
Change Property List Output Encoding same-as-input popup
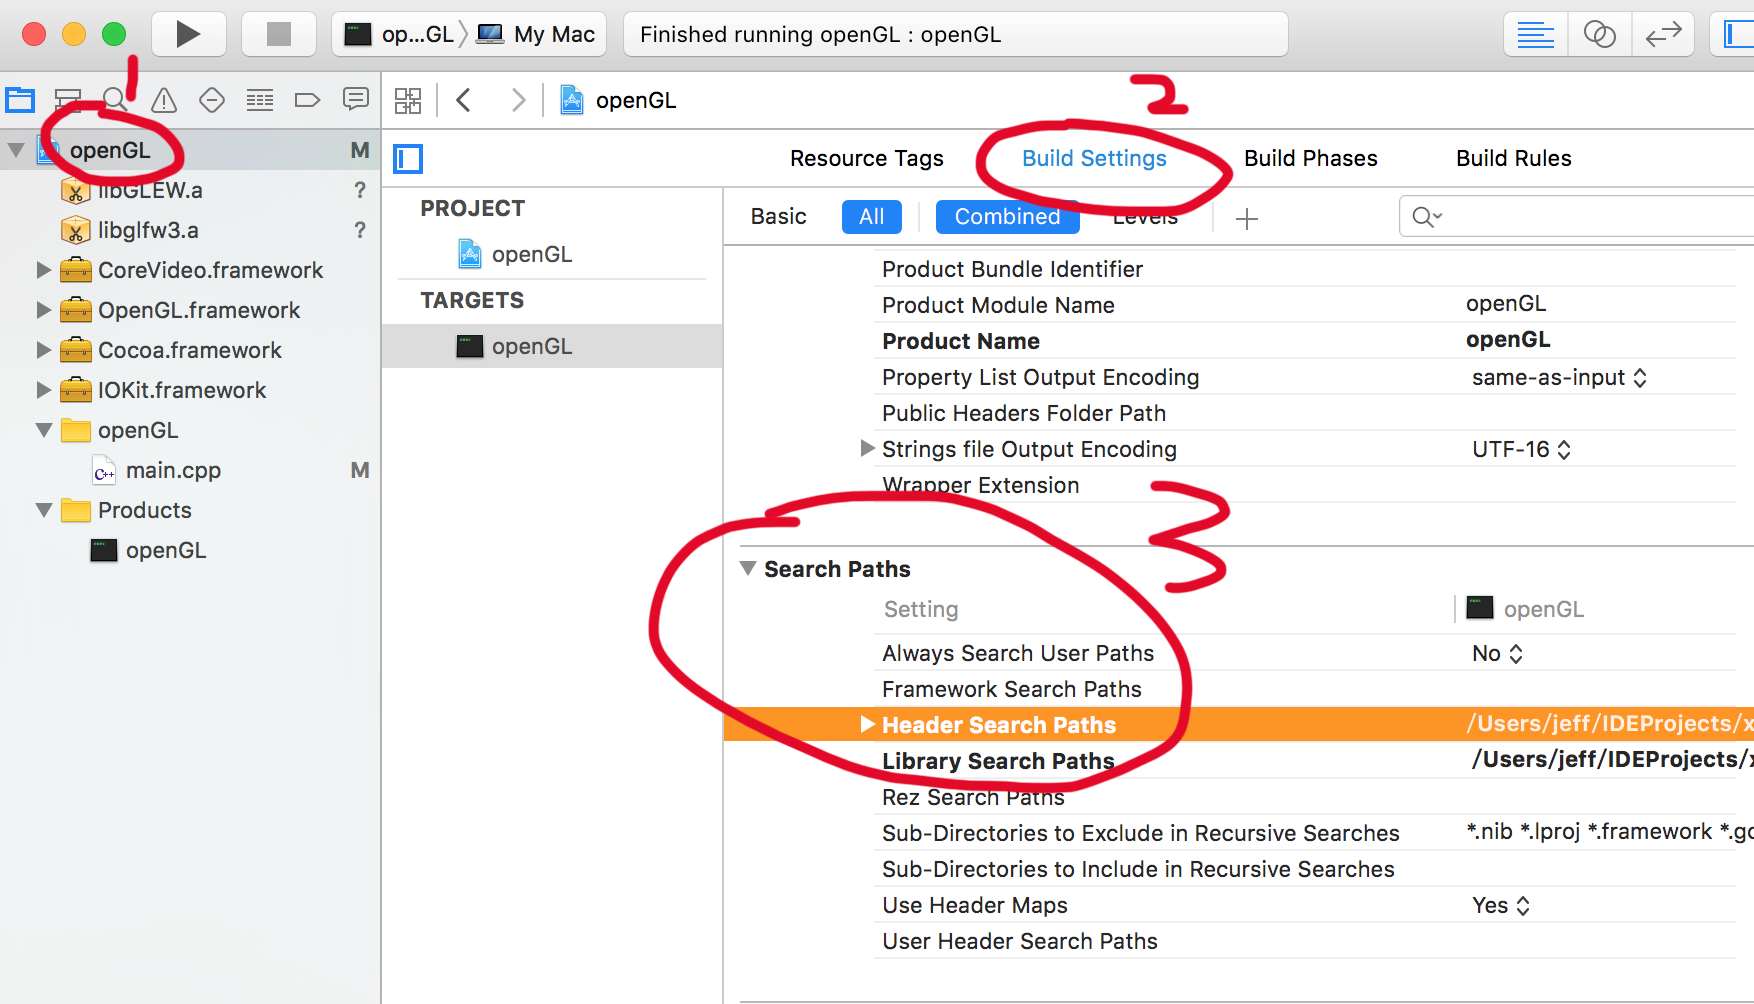1559,378
